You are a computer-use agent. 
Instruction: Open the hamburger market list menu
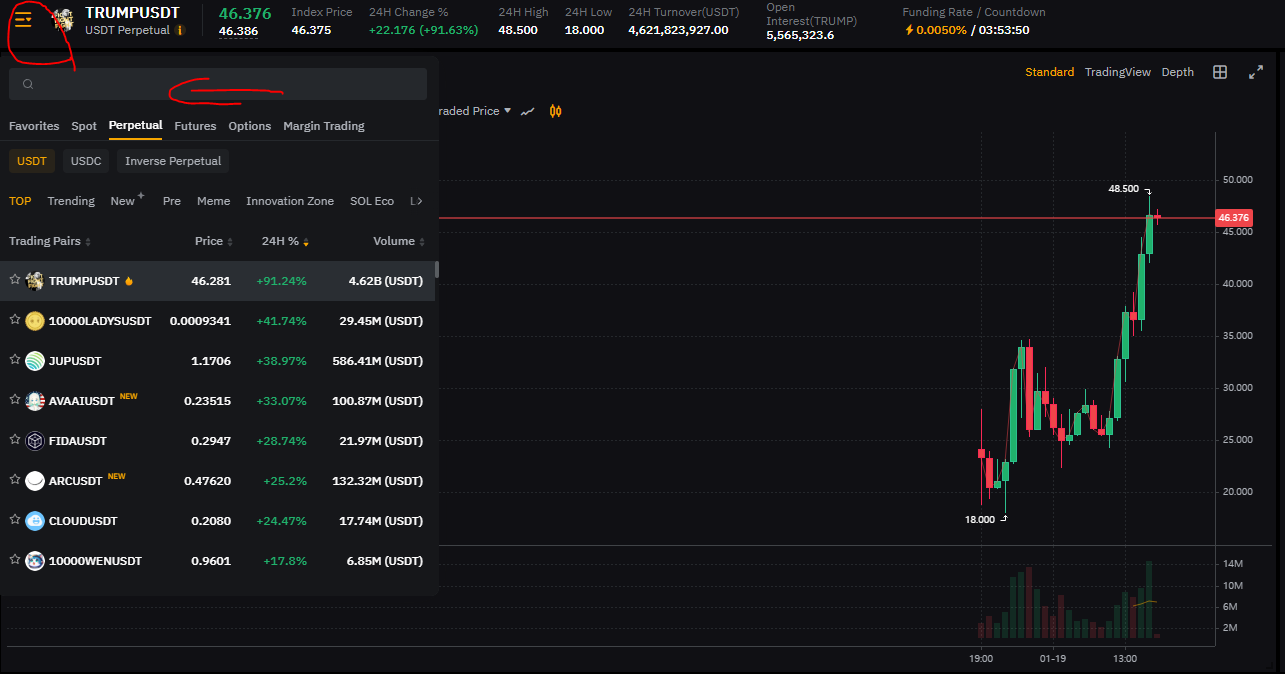(23, 20)
